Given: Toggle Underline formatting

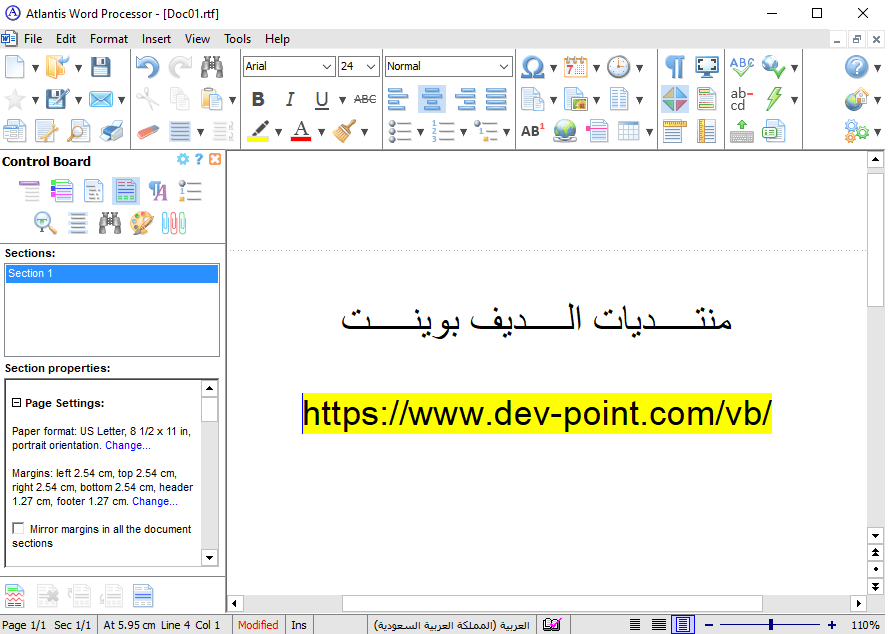Looking at the screenshot, I should click(x=322, y=99).
